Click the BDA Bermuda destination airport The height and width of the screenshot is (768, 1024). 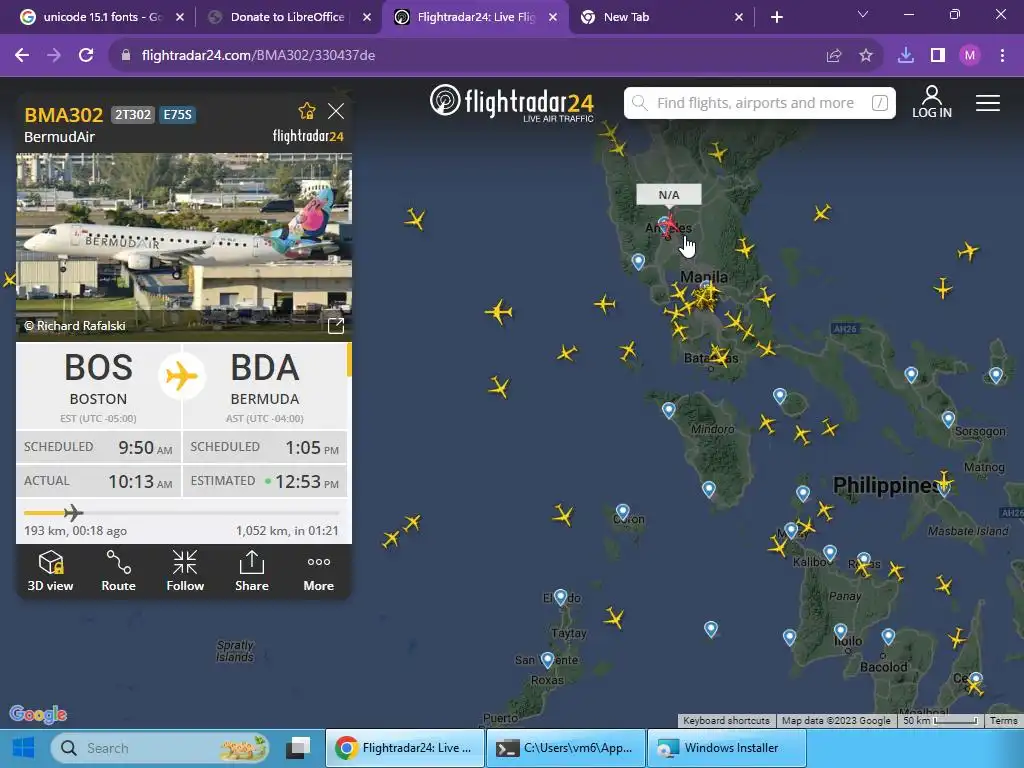pyautogui.click(x=264, y=385)
